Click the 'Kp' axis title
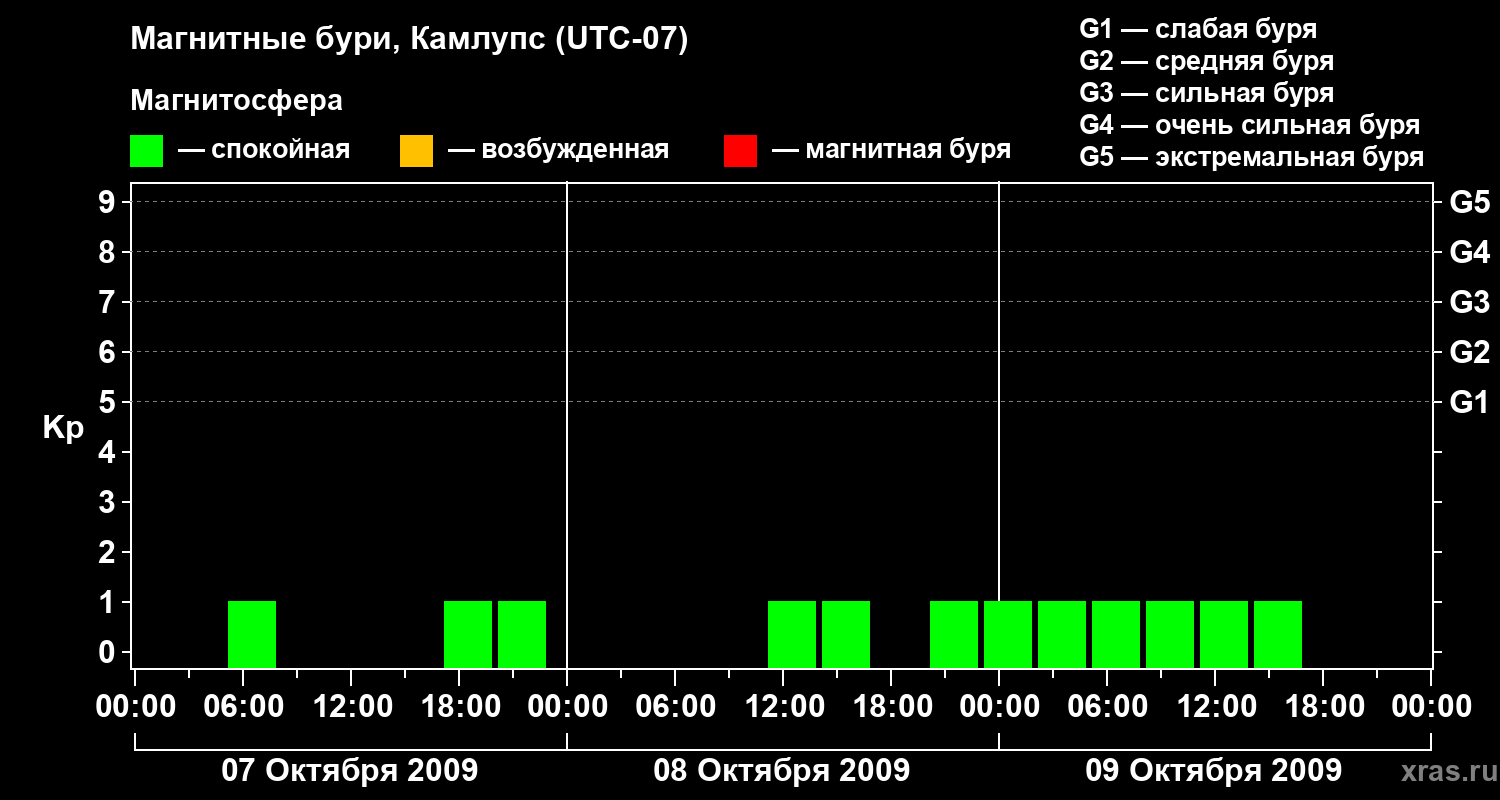1500x800 pixels. (63, 428)
